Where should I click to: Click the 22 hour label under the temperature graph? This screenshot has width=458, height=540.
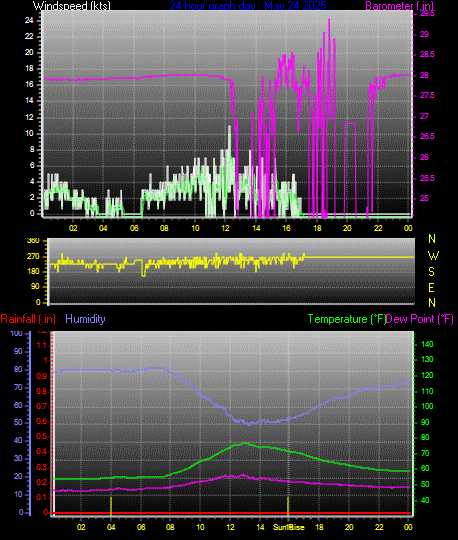coord(379,527)
